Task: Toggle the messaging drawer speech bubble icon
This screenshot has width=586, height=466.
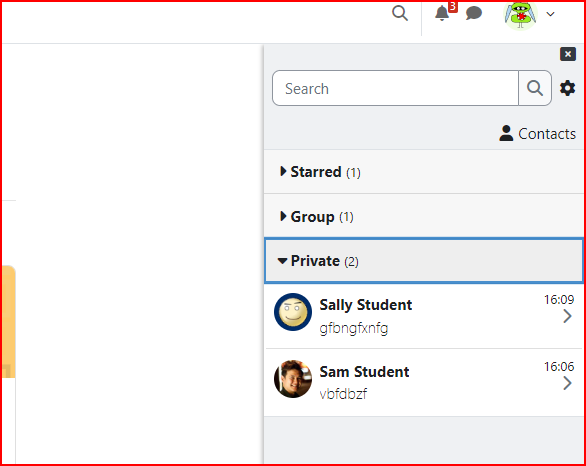Action: click(474, 13)
